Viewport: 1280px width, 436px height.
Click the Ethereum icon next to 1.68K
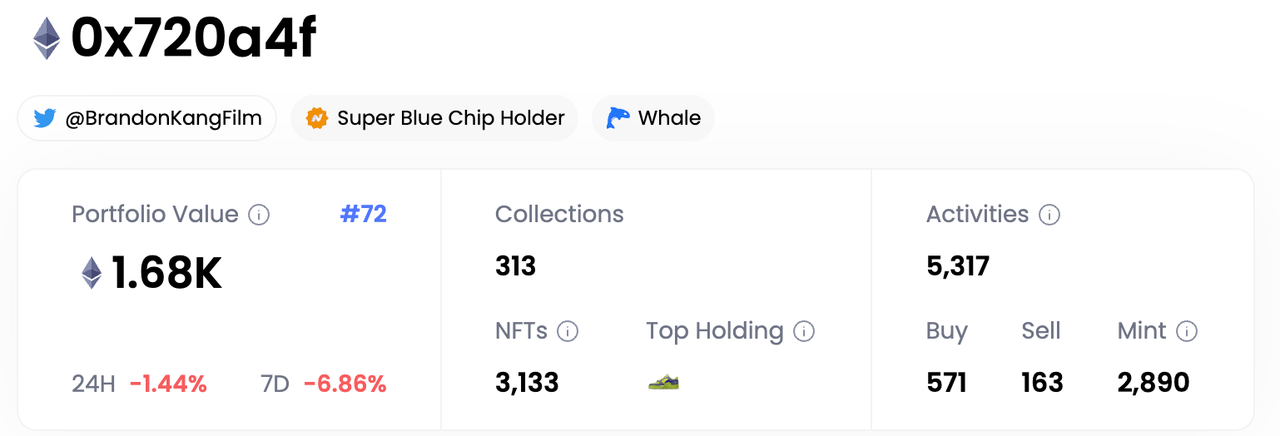tap(91, 273)
